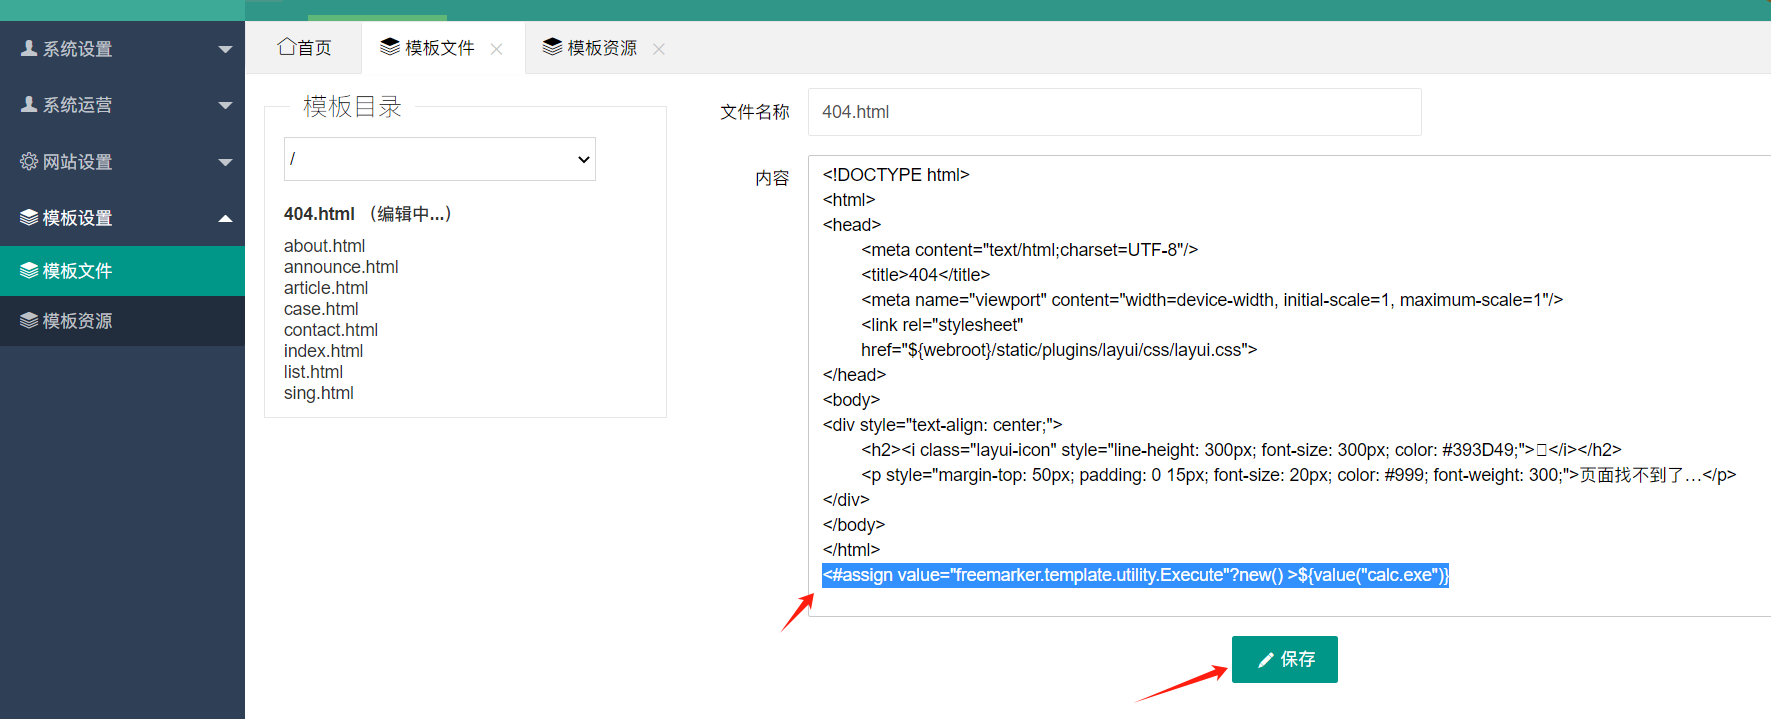Open sing.html from the template list
1771x719 pixels.
(319, 393)
